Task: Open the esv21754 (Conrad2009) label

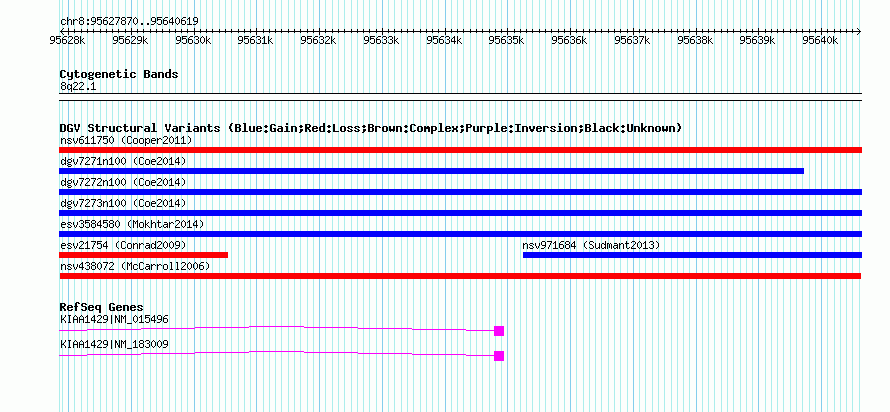Action: click(123, 245)
